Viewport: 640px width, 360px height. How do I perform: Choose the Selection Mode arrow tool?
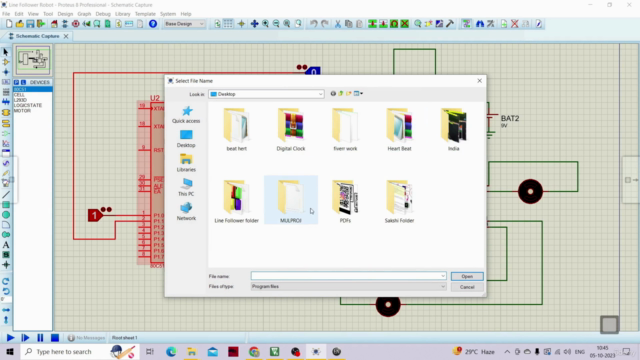click(x=6, y=52)
